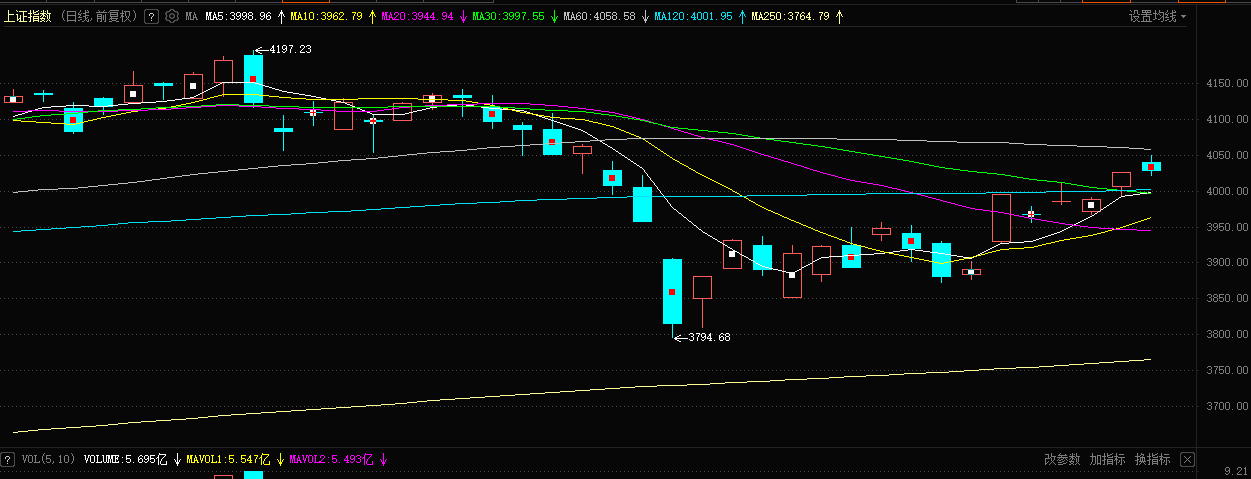The height and width of the screenshot is (479, 1251).
Task: Click the 加指标 button
Action: tap(1107, 459)
